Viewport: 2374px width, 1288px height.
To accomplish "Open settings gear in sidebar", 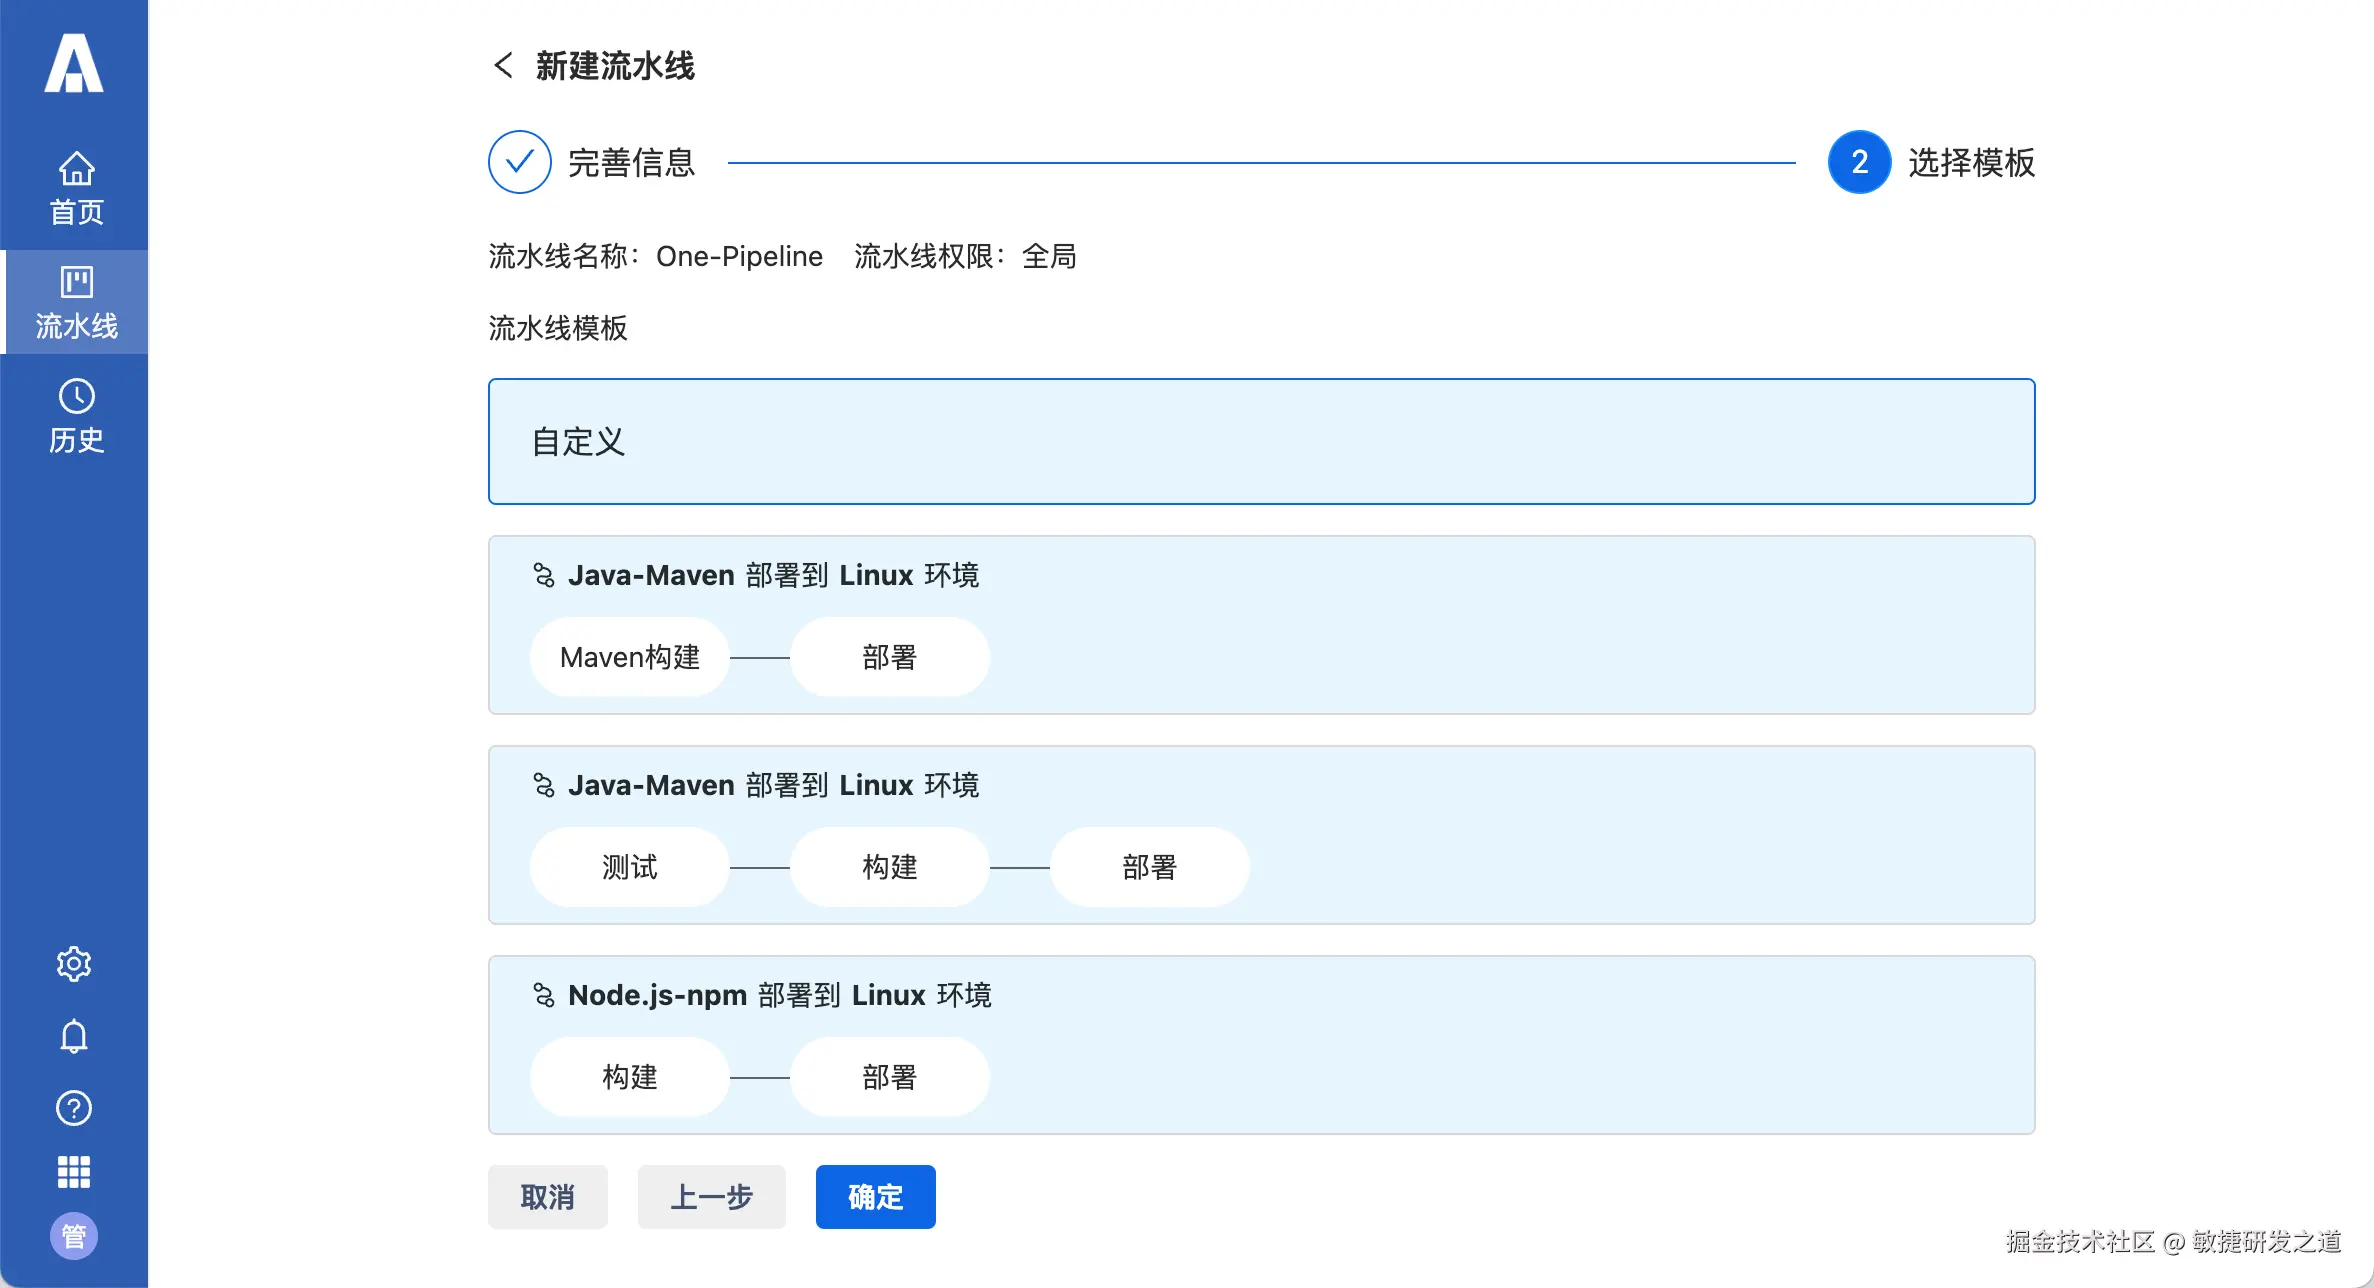I will point(74,964).
